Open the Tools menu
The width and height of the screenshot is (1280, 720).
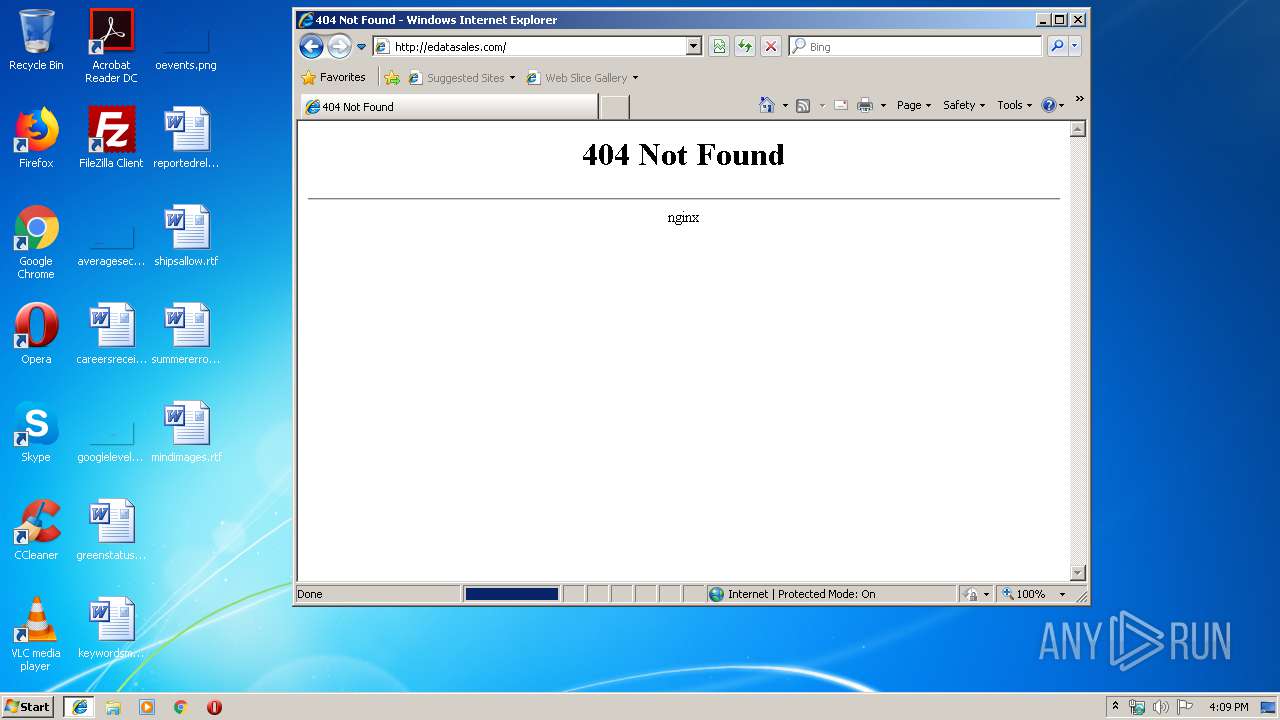(x=1015, y=105)
